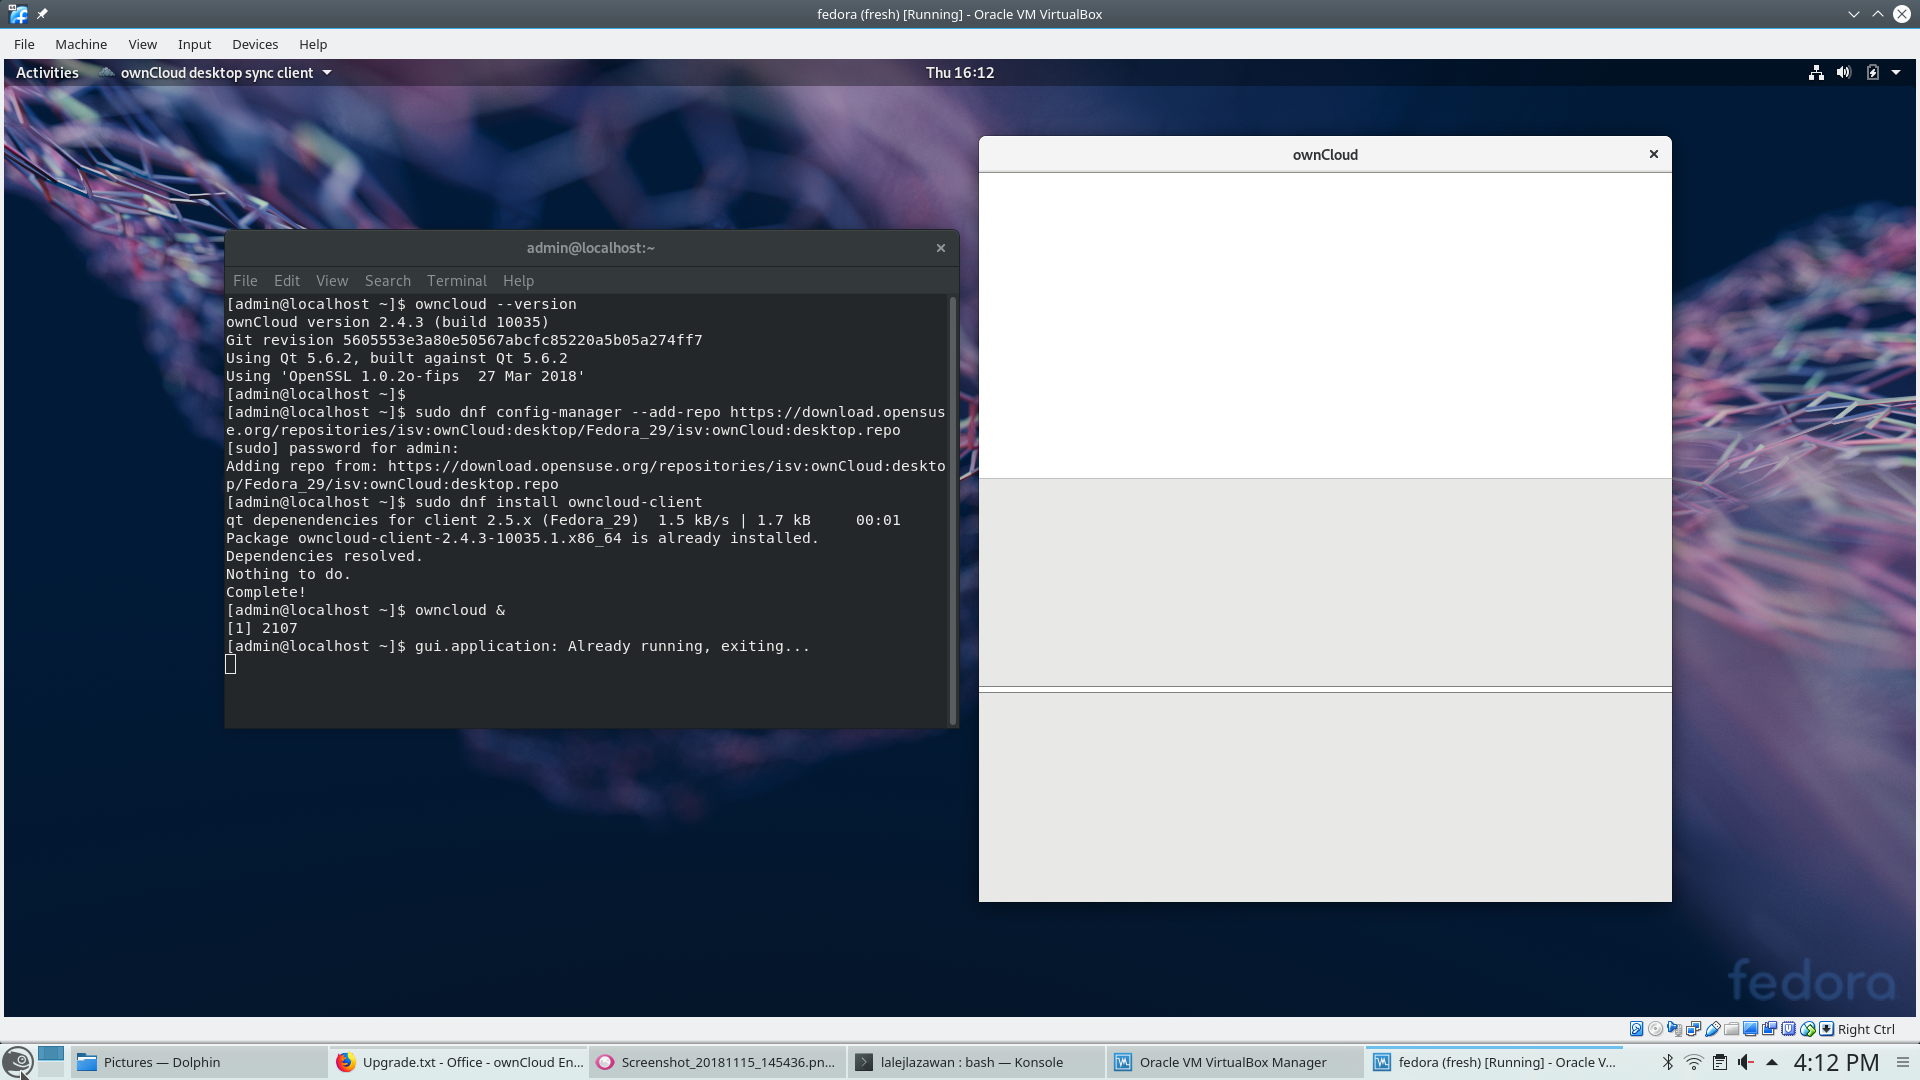Click the Thu 16:12 clock in top bar

(x=959, y=72)
